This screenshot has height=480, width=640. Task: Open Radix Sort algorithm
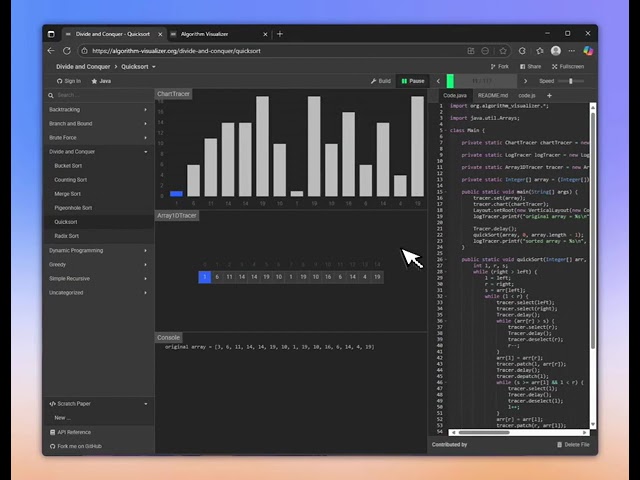point(98,236)
